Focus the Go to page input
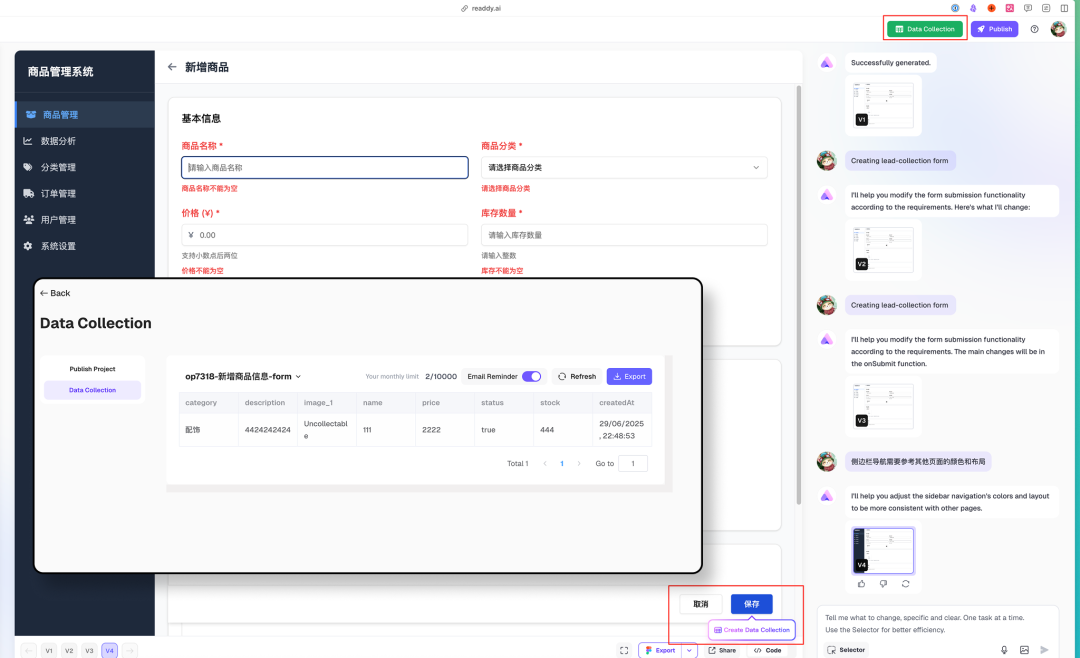This screenshot has width=1080, height=658. tap(632, 463)
